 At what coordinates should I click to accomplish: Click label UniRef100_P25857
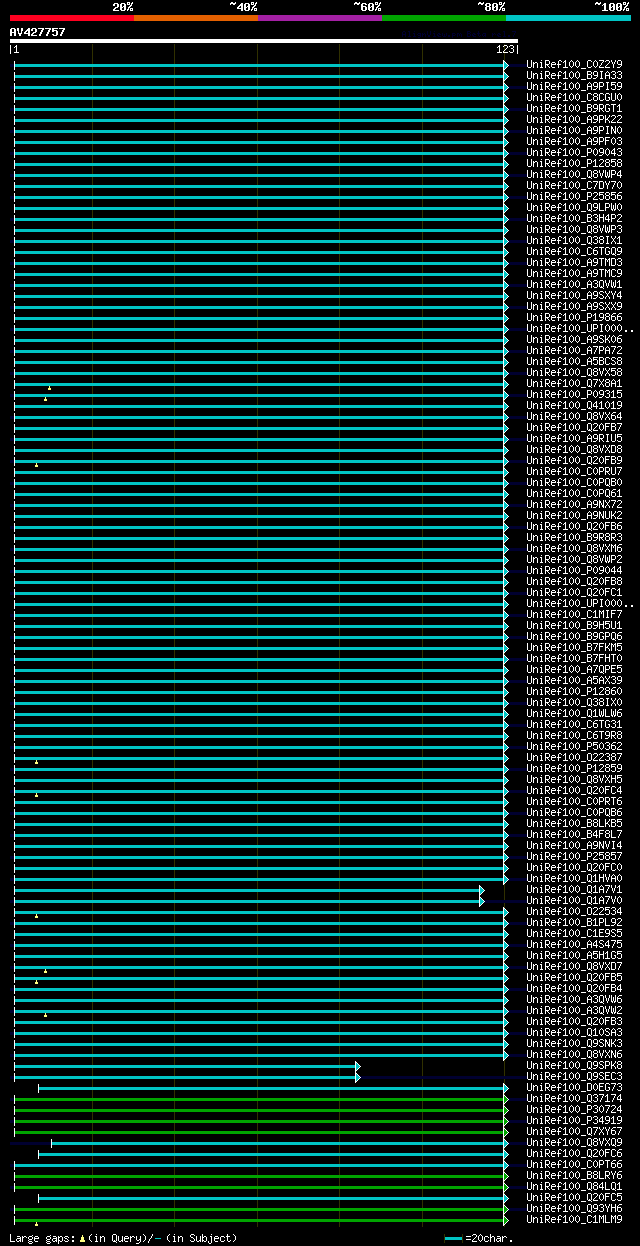(574, 856)
